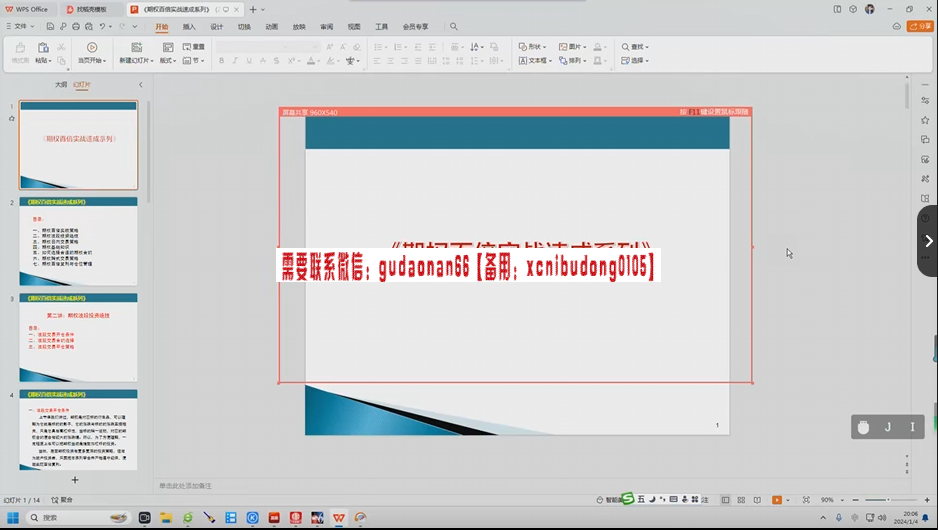Click the 当页开始 slideshow play icon
Screen dimensions: 938x530
(x=92, y=47)
